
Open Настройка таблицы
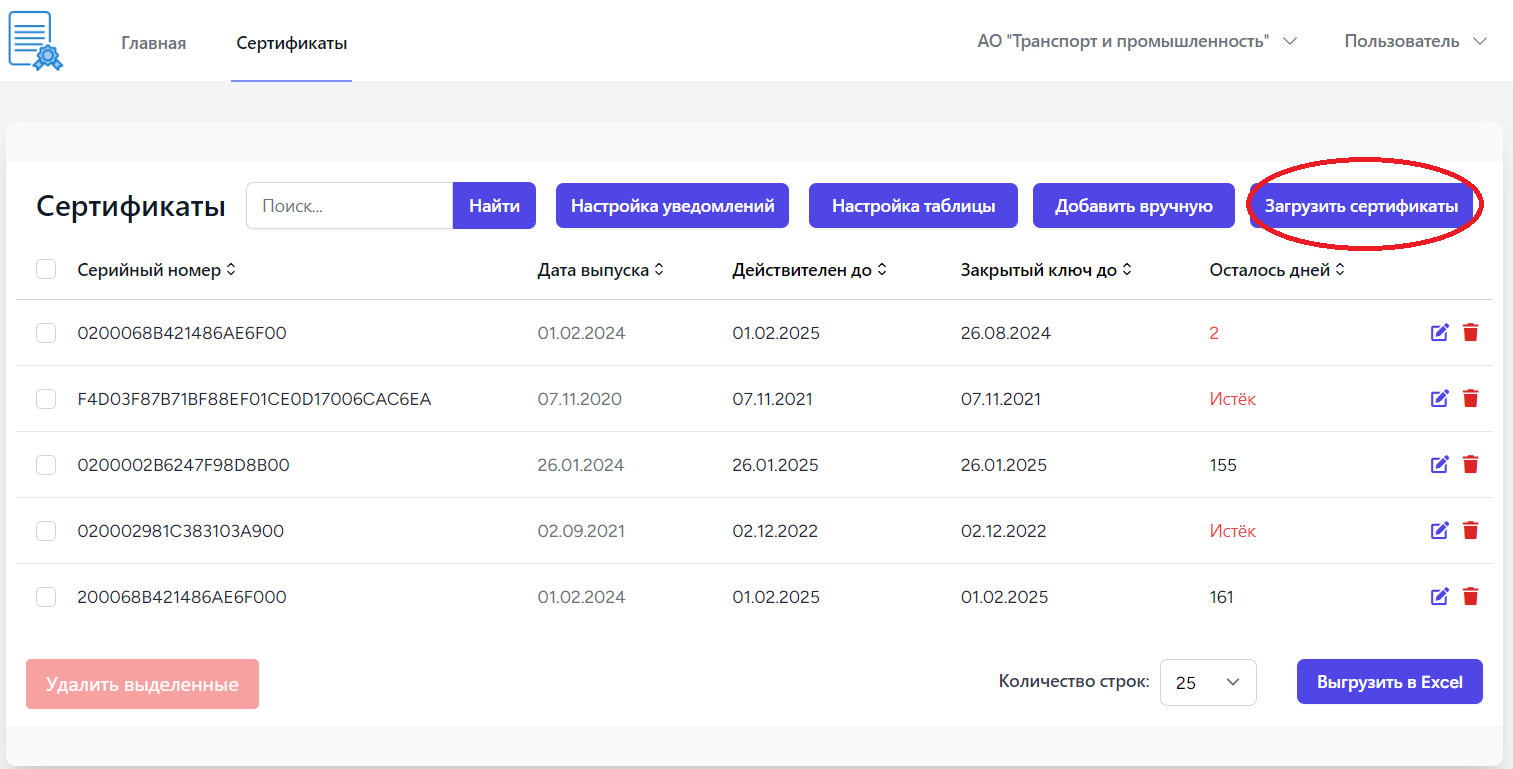913,206
